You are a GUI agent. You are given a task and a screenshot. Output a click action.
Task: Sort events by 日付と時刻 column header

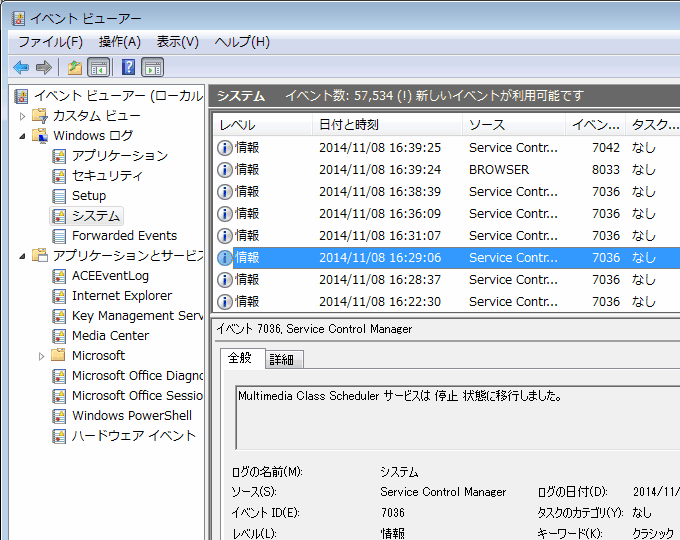348,125
